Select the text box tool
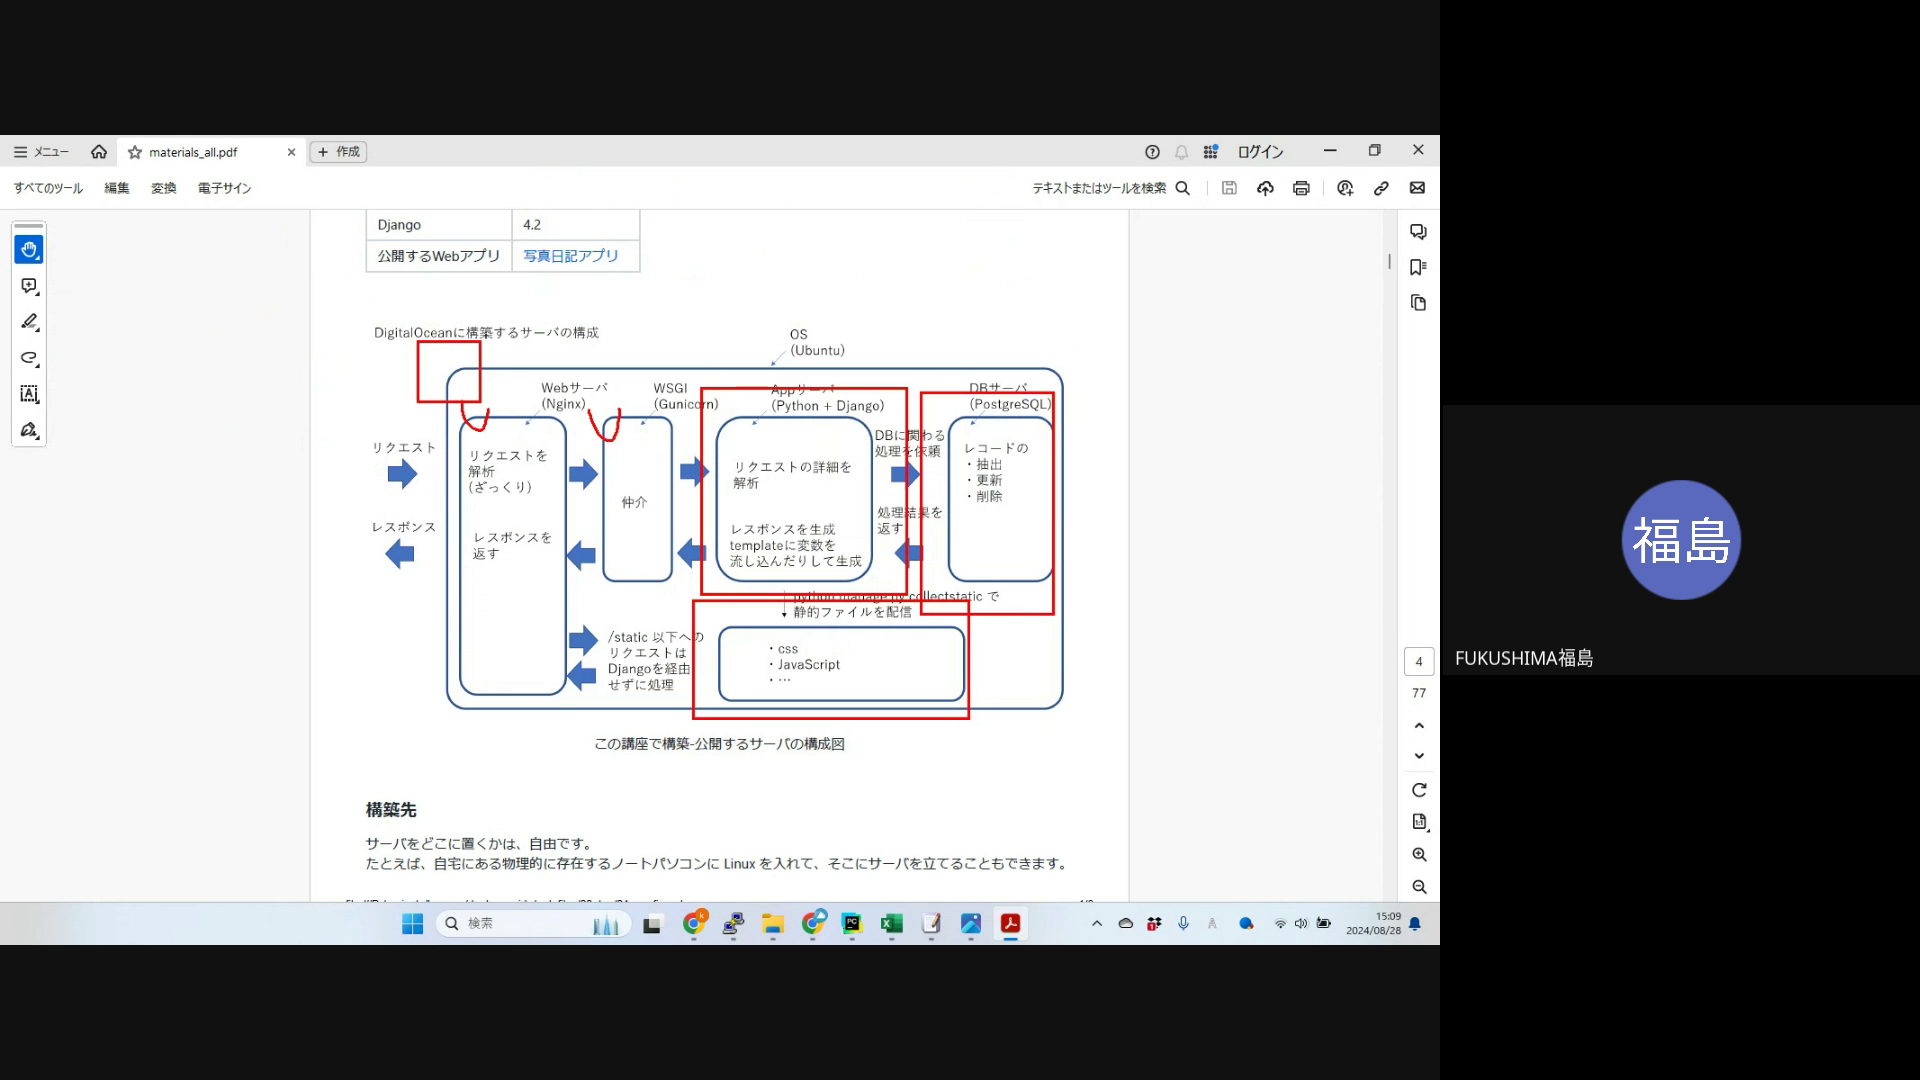 tap(29, 394)
